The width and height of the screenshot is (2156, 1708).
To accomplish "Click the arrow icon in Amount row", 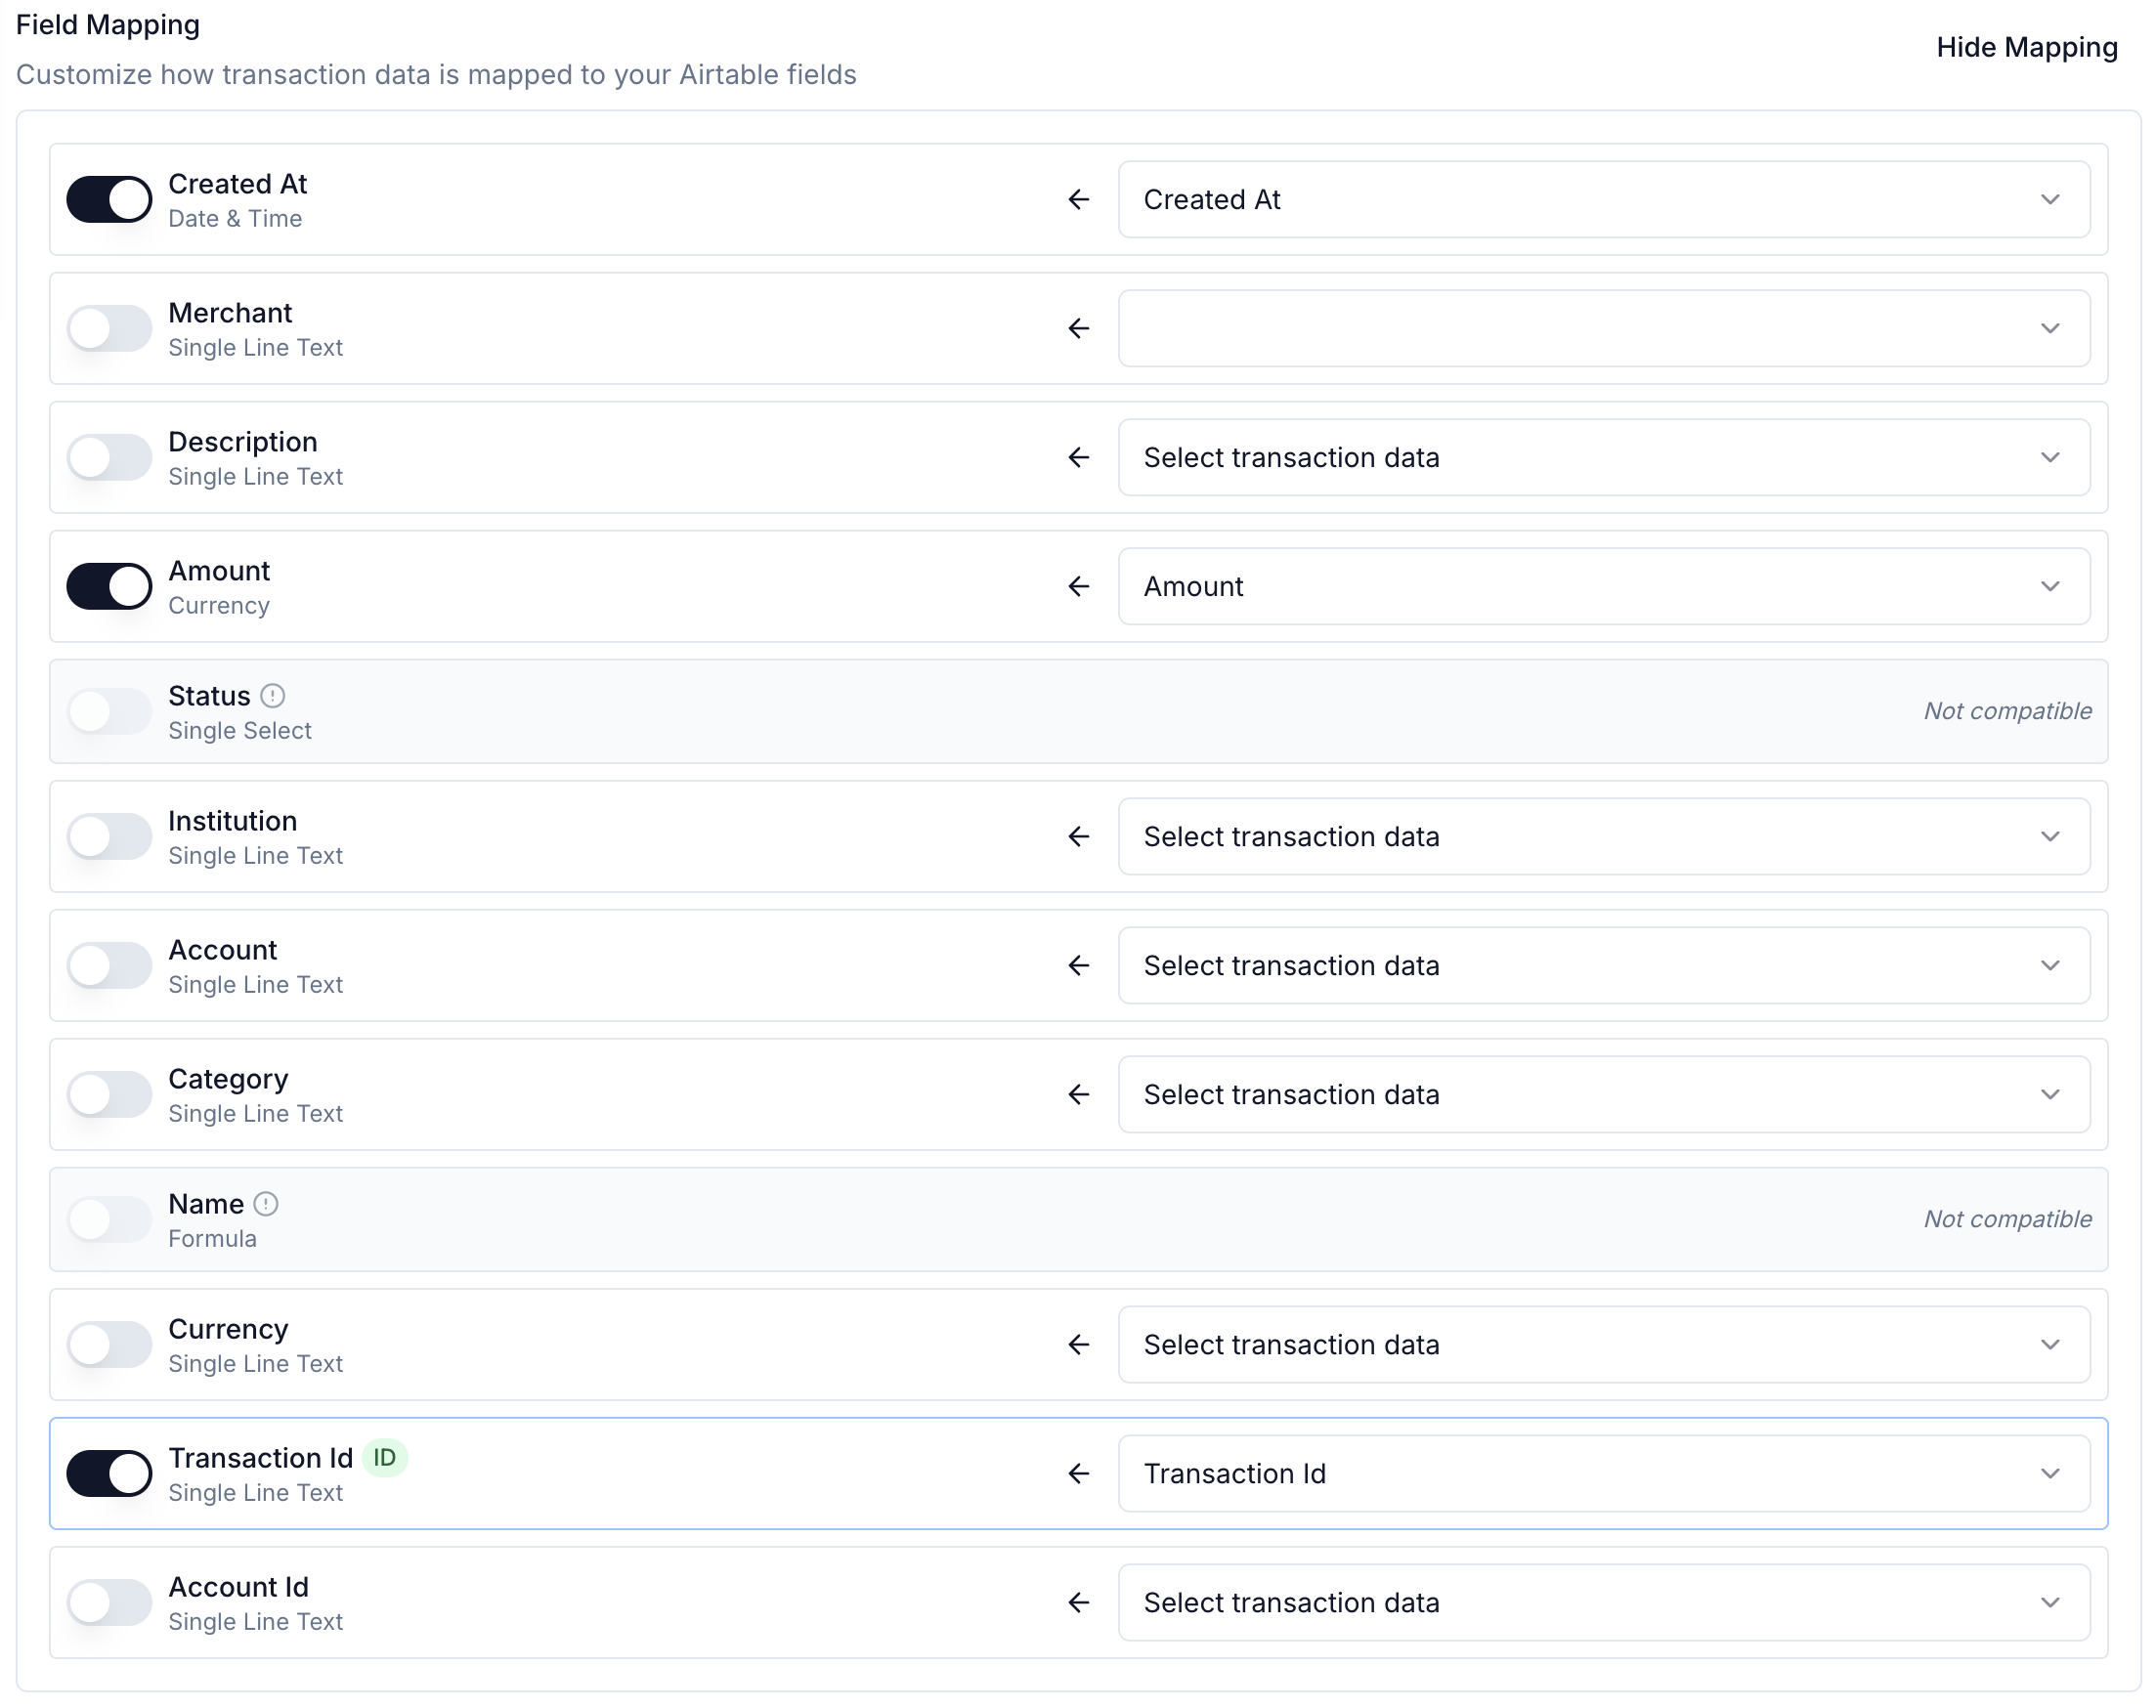I will pos(1078,587).
